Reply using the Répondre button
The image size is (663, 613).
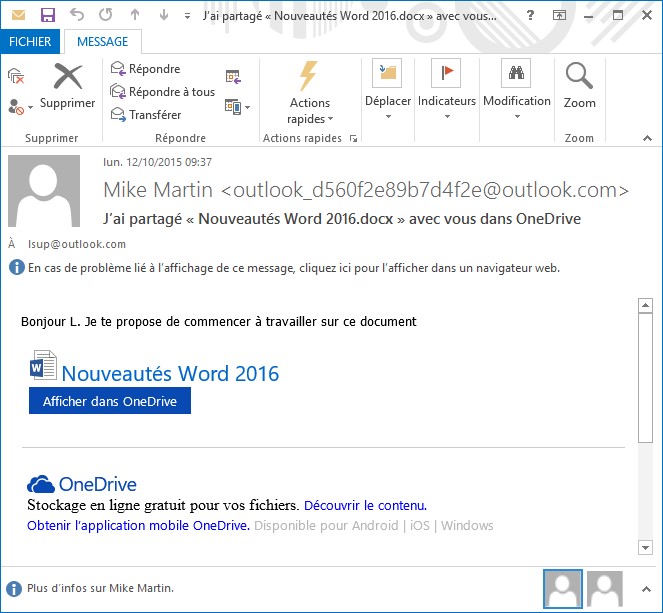[x=145, y=68]
